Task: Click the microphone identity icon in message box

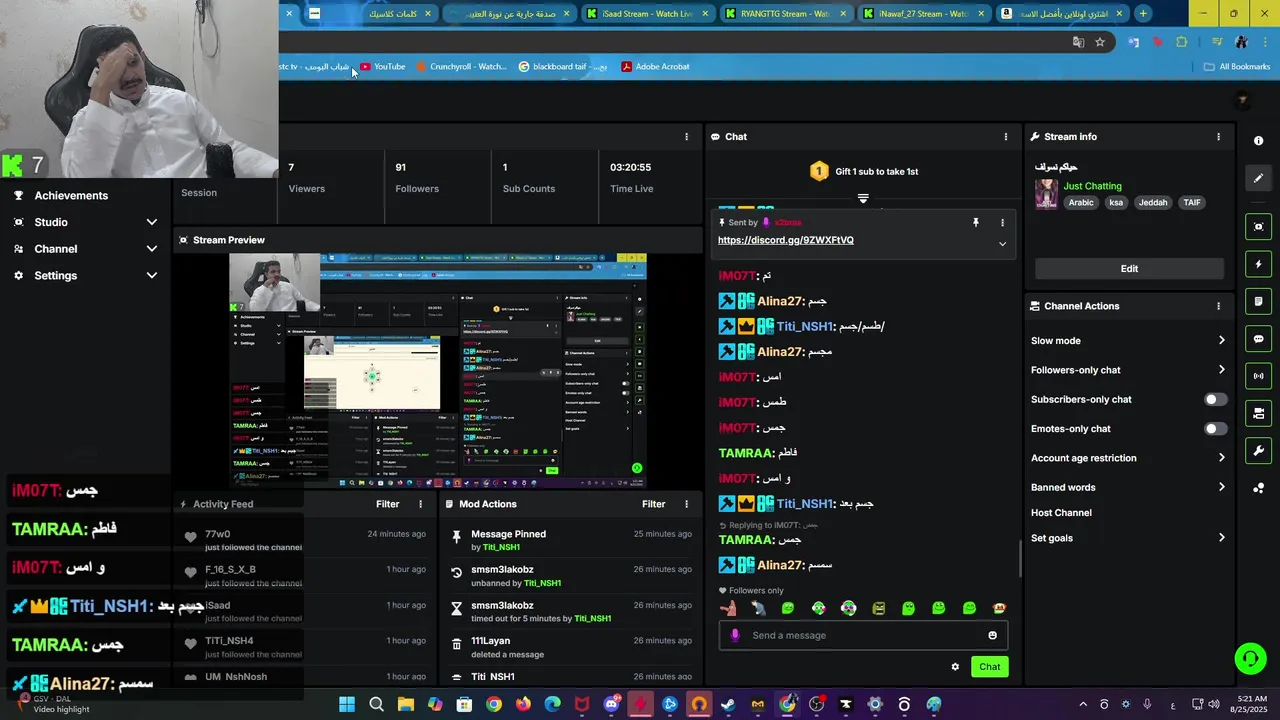Action: tap(735, 635)
